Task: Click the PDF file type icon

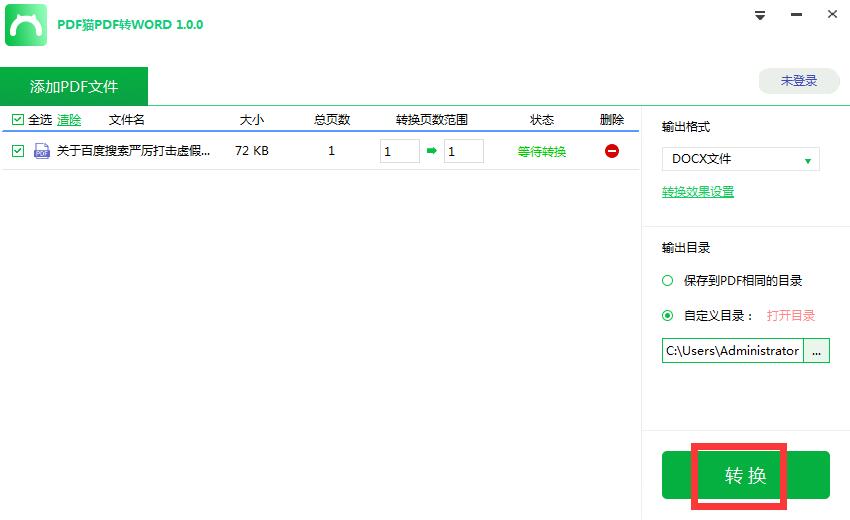Action: (x=42, y=151)
